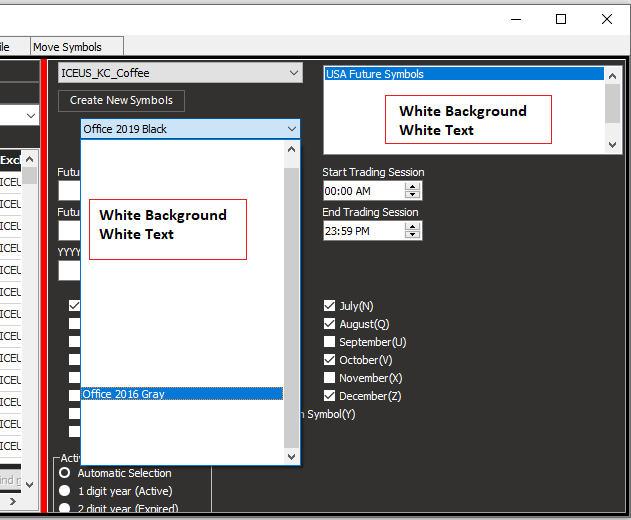Click the End Trading Session time field
Viewport: 631px width, 520px height.
(x=364, y=231)
